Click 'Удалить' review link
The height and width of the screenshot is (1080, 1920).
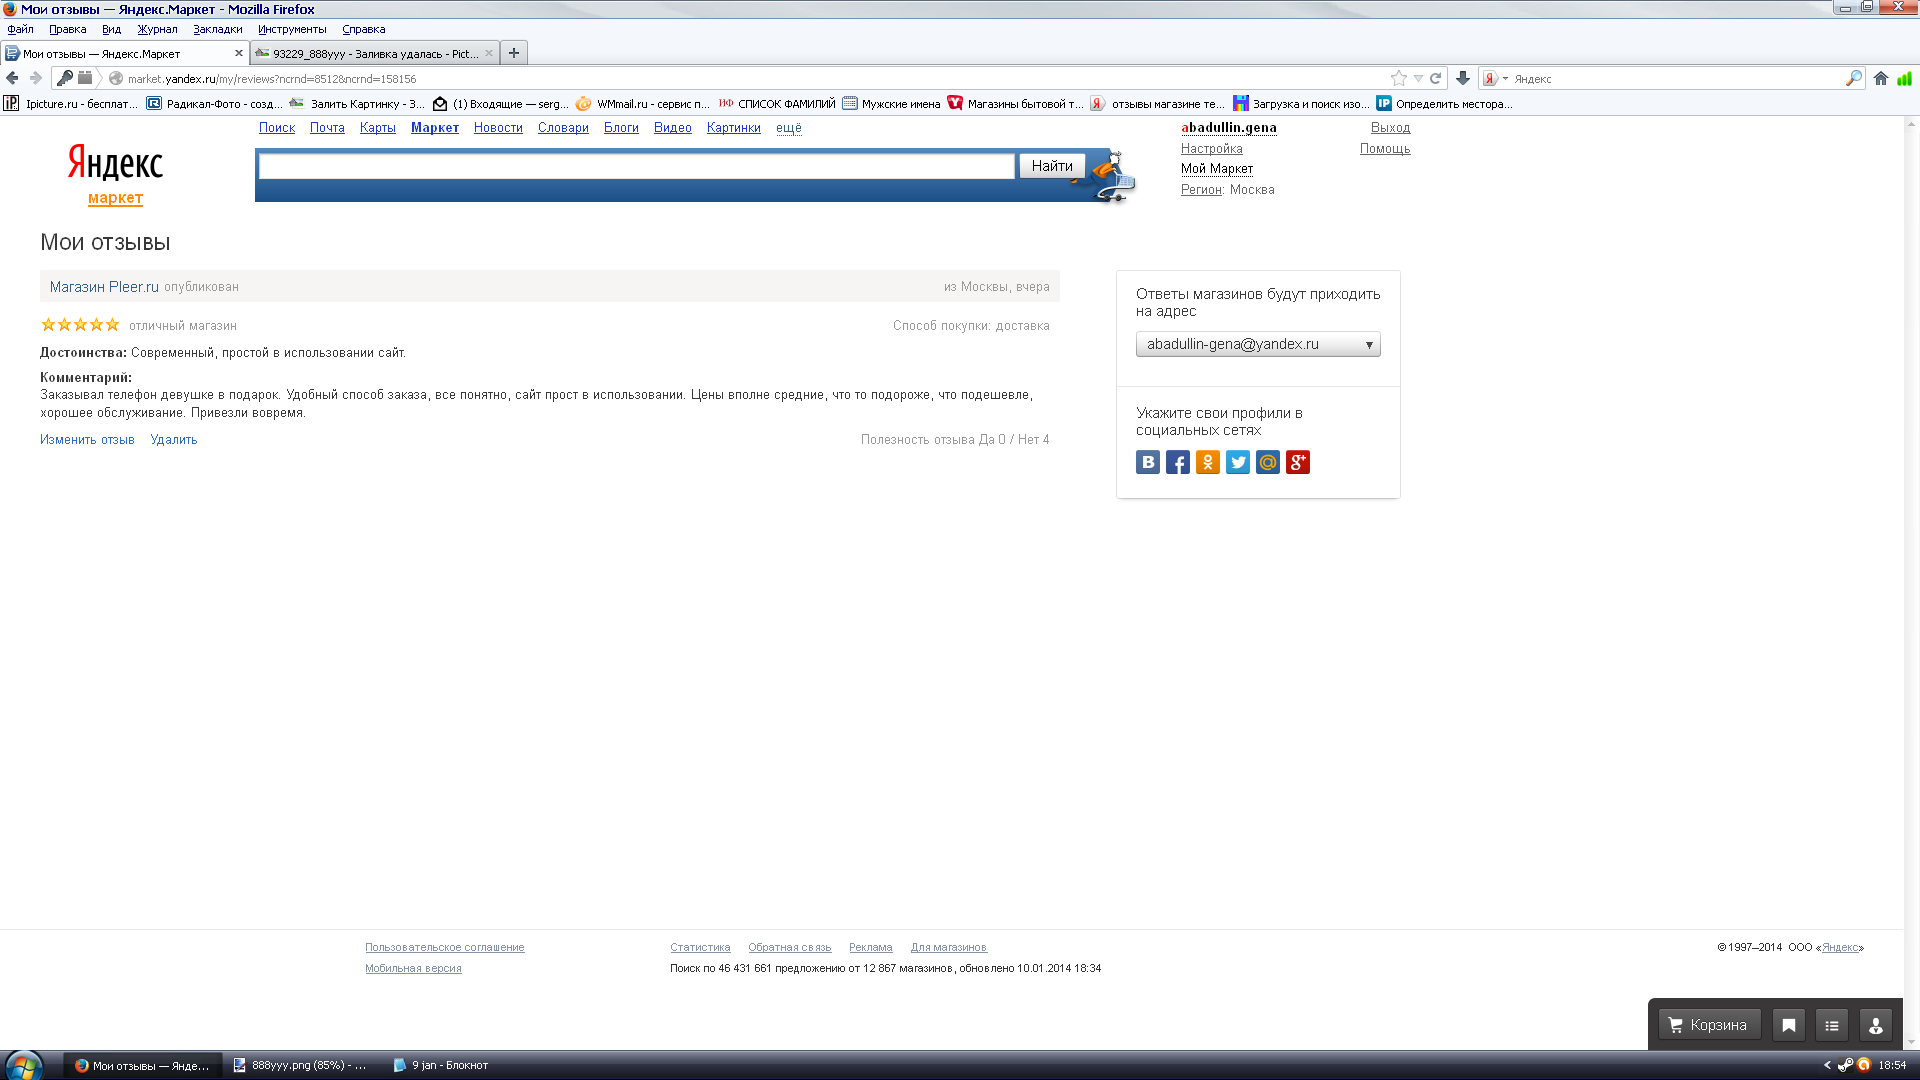[x=174, y=440]
